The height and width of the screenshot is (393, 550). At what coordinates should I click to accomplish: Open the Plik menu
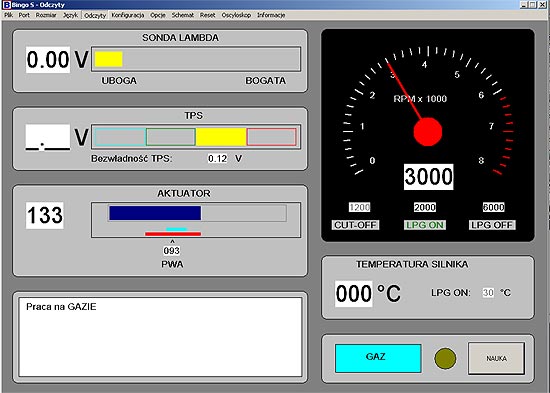(8, 15)
